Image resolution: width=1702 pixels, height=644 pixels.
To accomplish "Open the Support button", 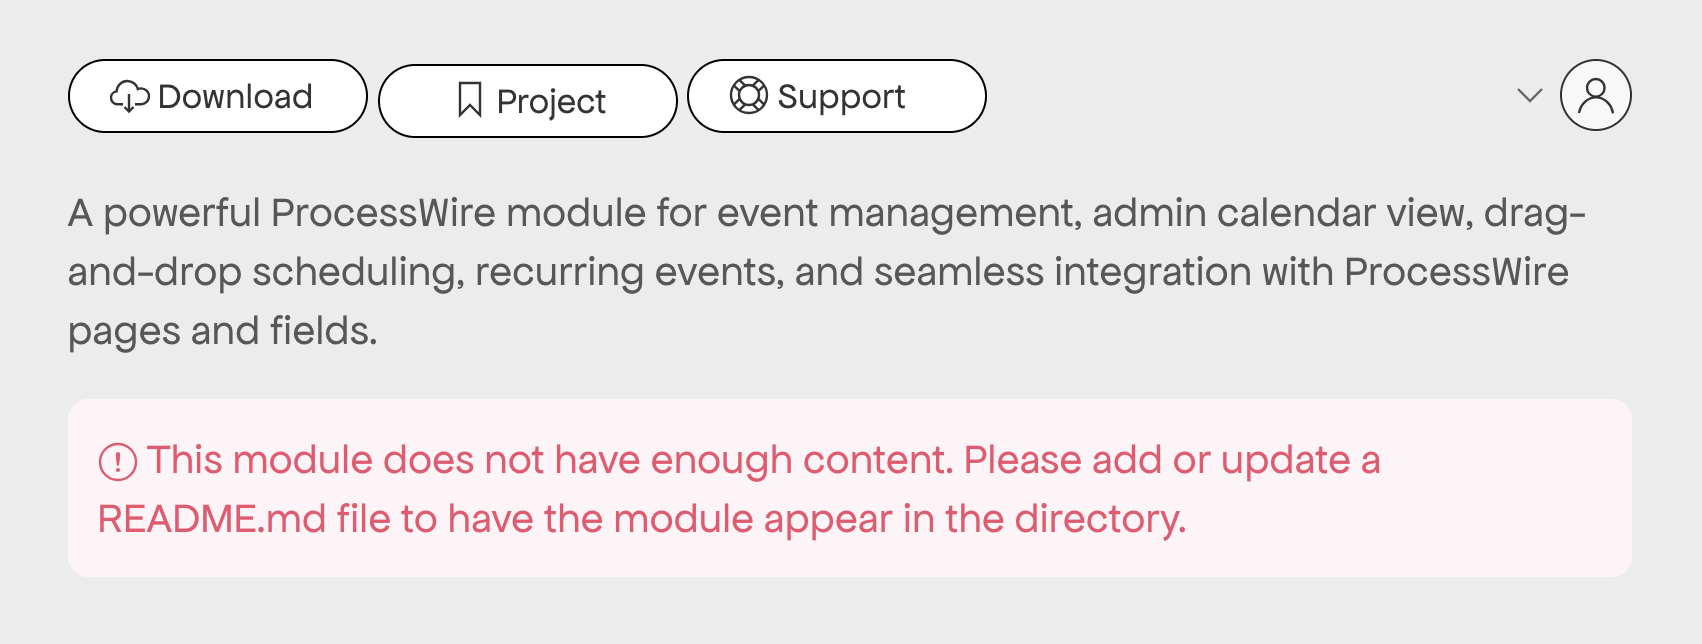I will pyautogui.click(x=837, y=96).
